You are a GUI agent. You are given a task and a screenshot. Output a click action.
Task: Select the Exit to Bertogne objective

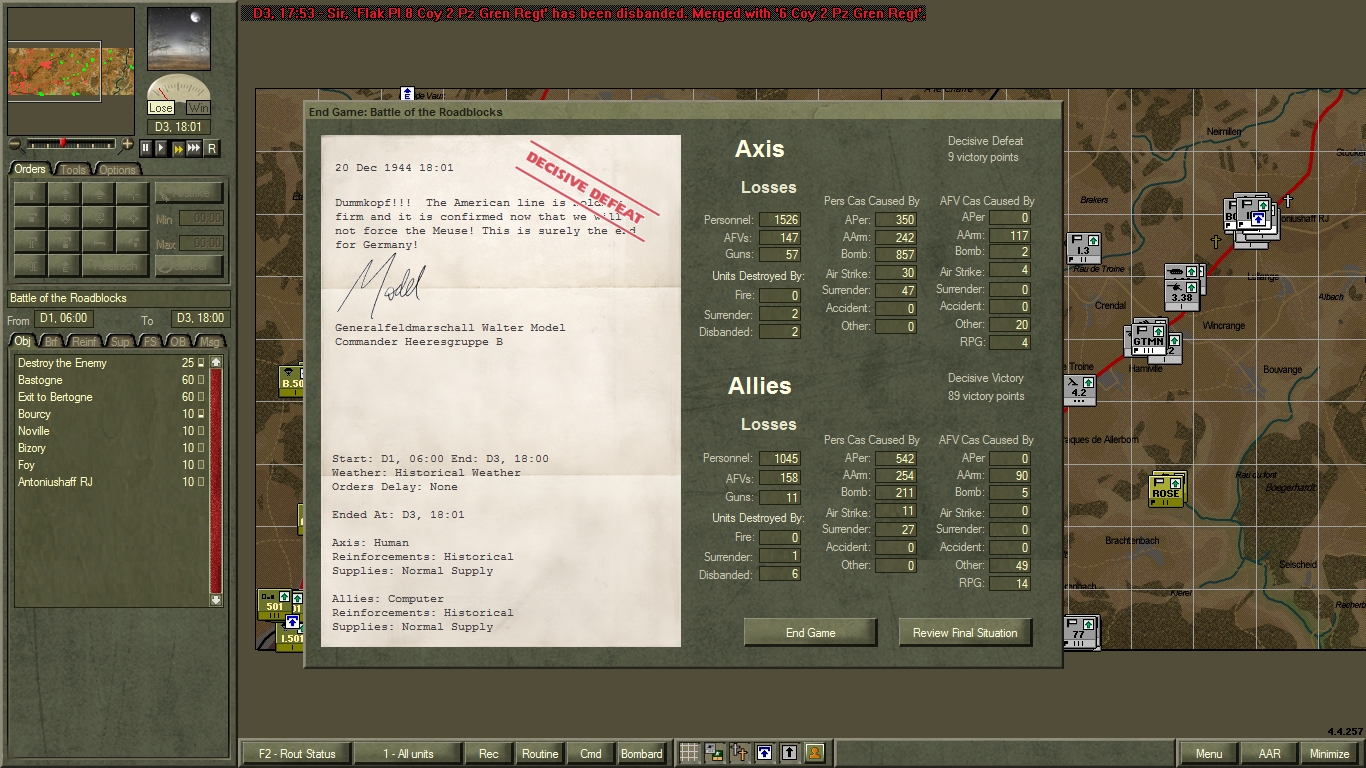click(x=110, y=397)
